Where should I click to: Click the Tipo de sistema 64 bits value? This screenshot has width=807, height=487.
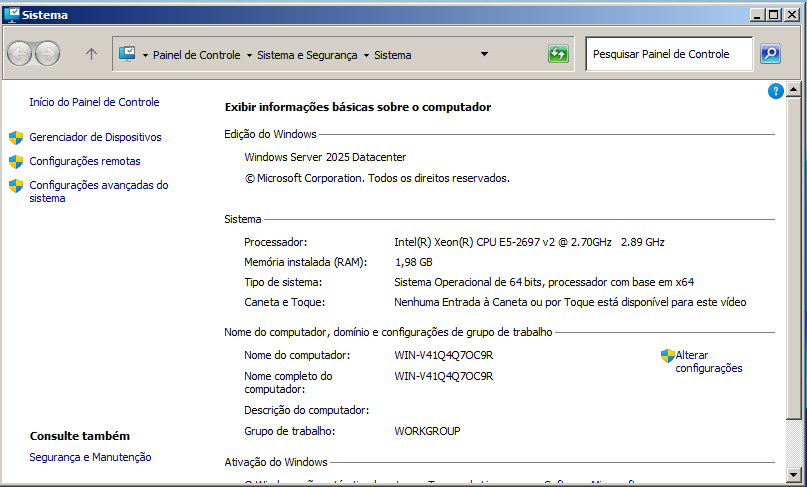click(544, 282)
